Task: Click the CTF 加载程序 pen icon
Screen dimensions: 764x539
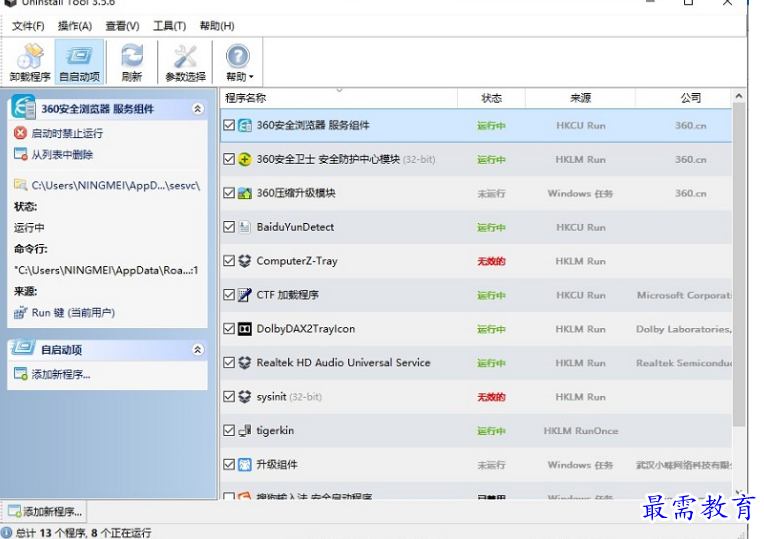Action: 245,295
